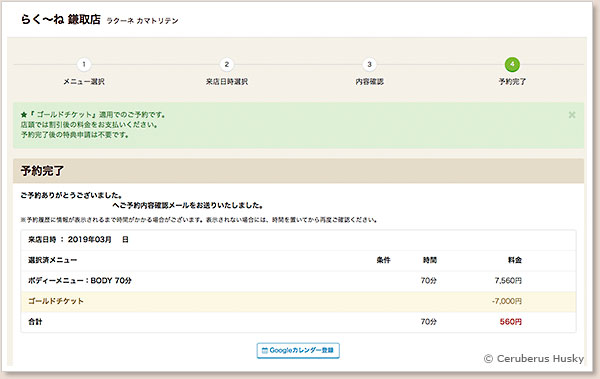The image size is (600, 379).
Task: Click the 予約内容確認メール sent message line
Action: [x=188, y=206]
